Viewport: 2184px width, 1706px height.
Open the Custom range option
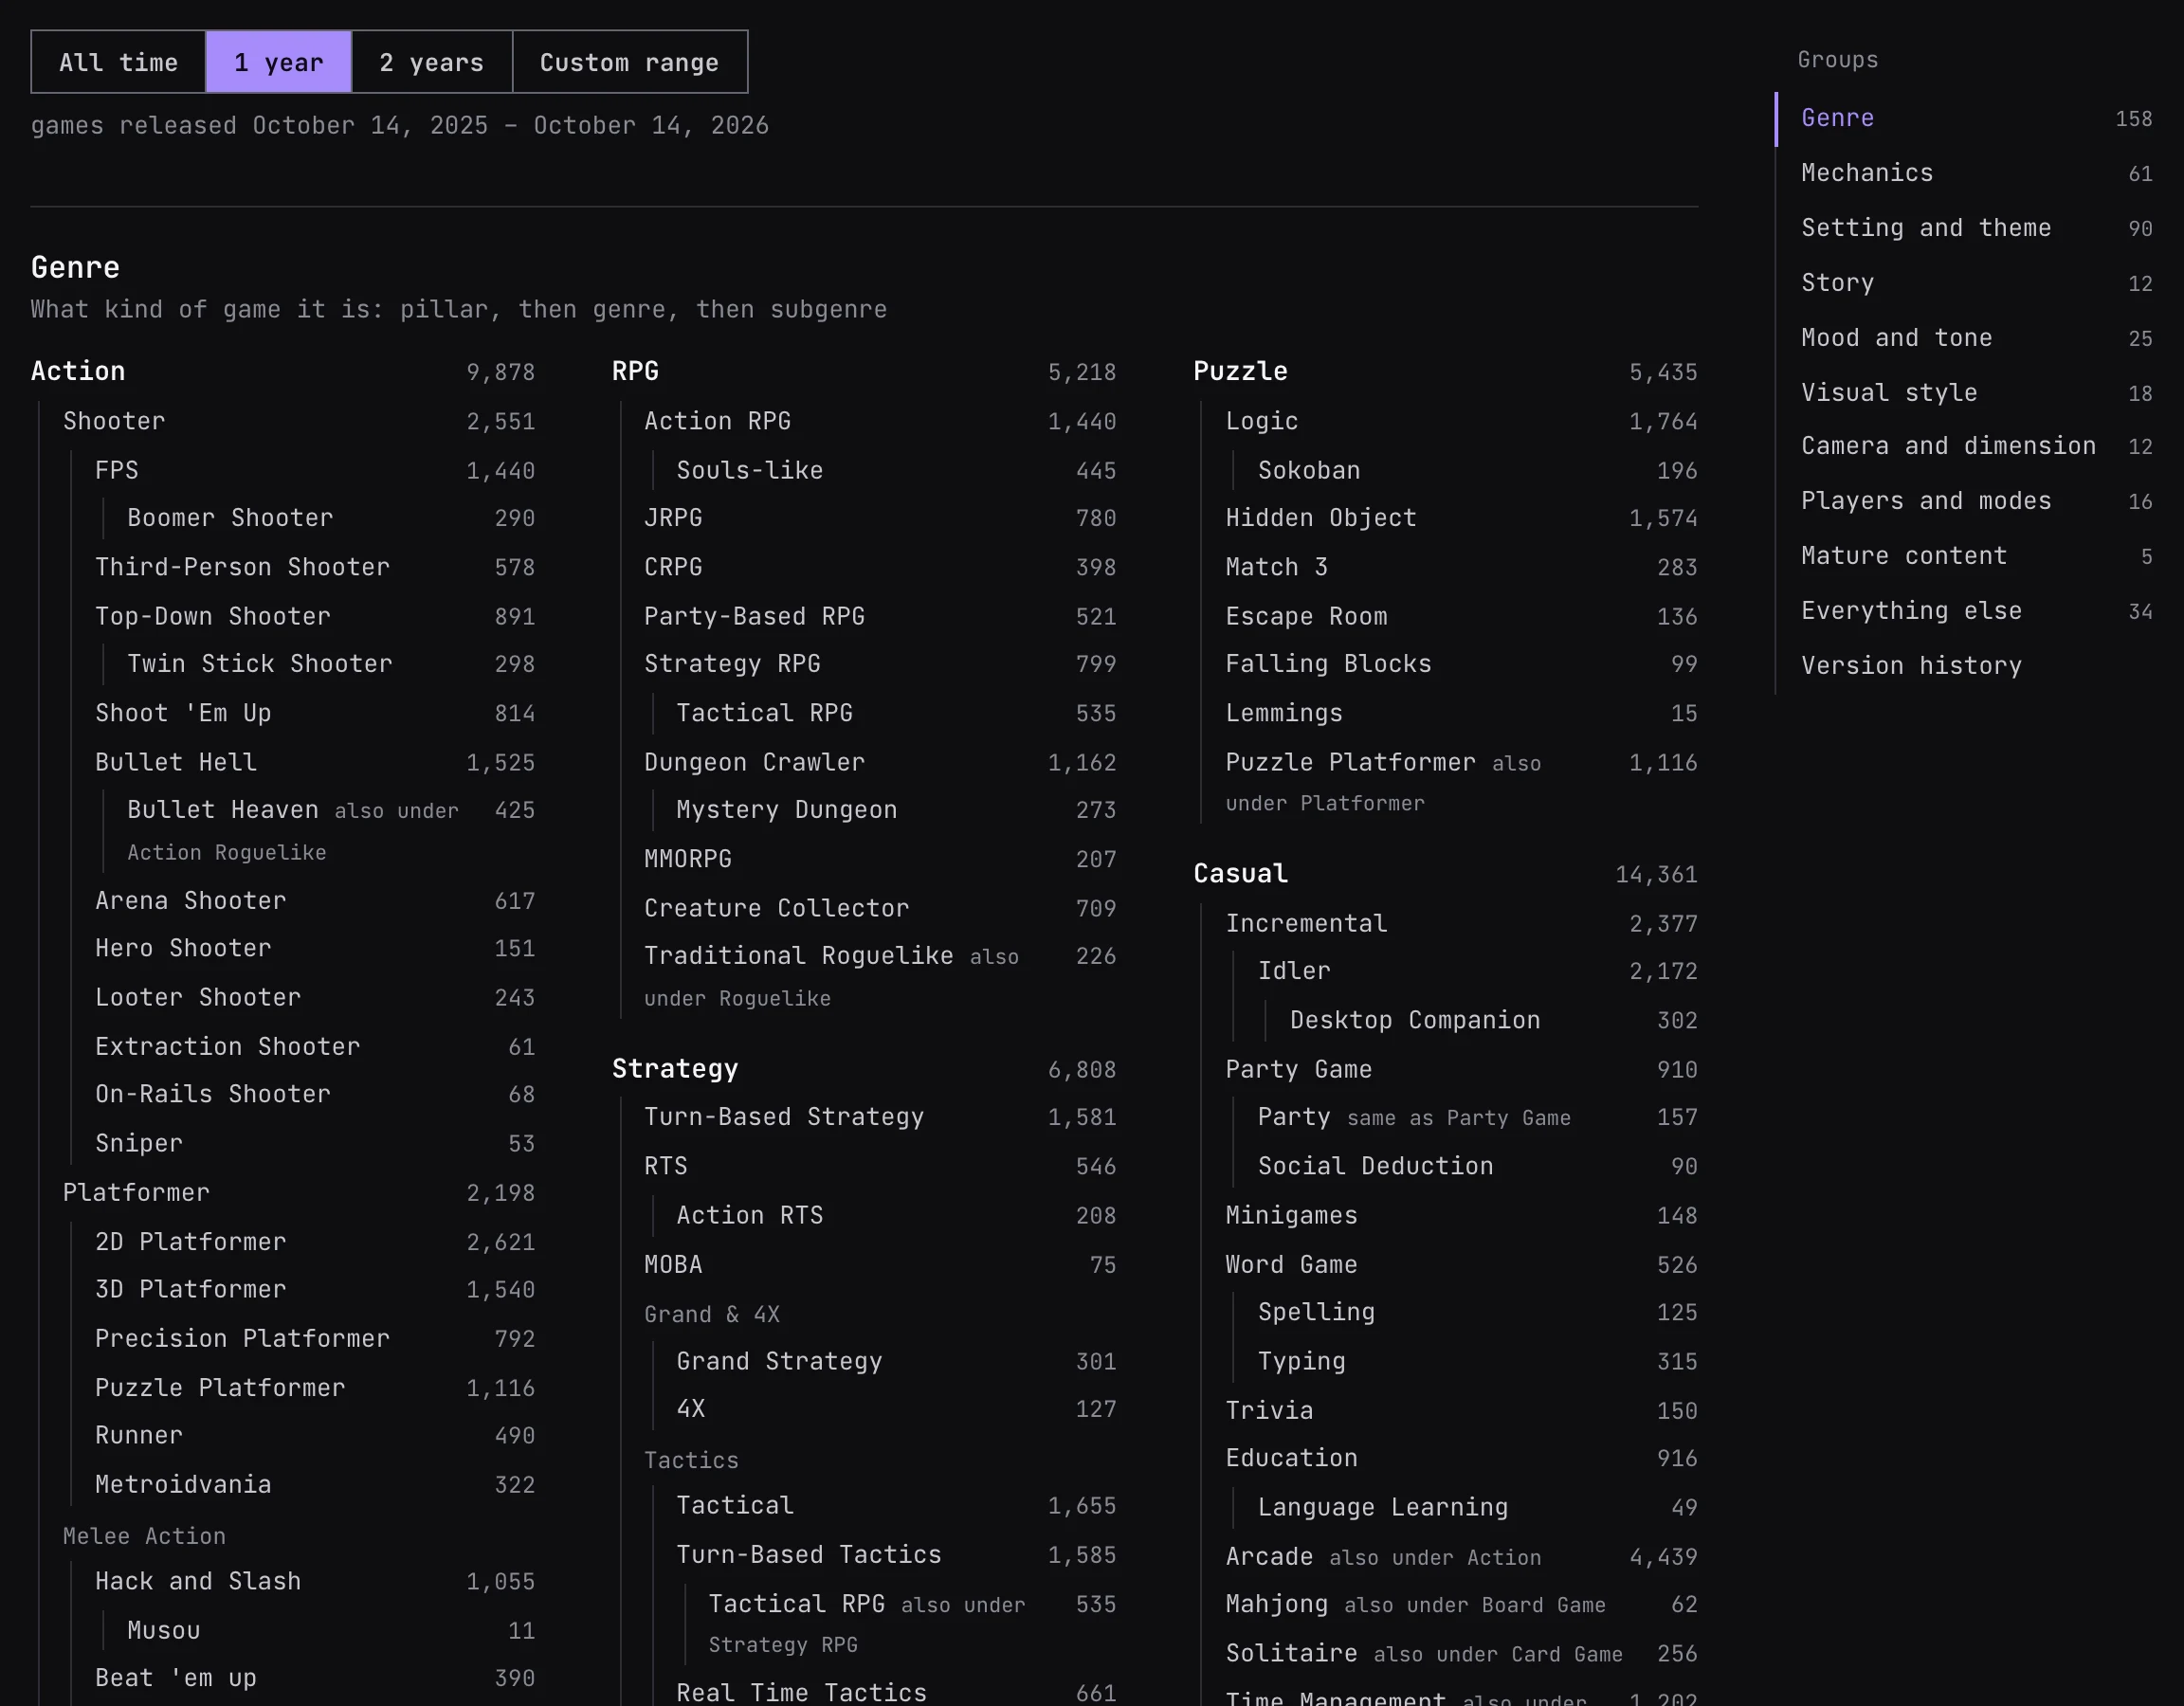point(629,62)
